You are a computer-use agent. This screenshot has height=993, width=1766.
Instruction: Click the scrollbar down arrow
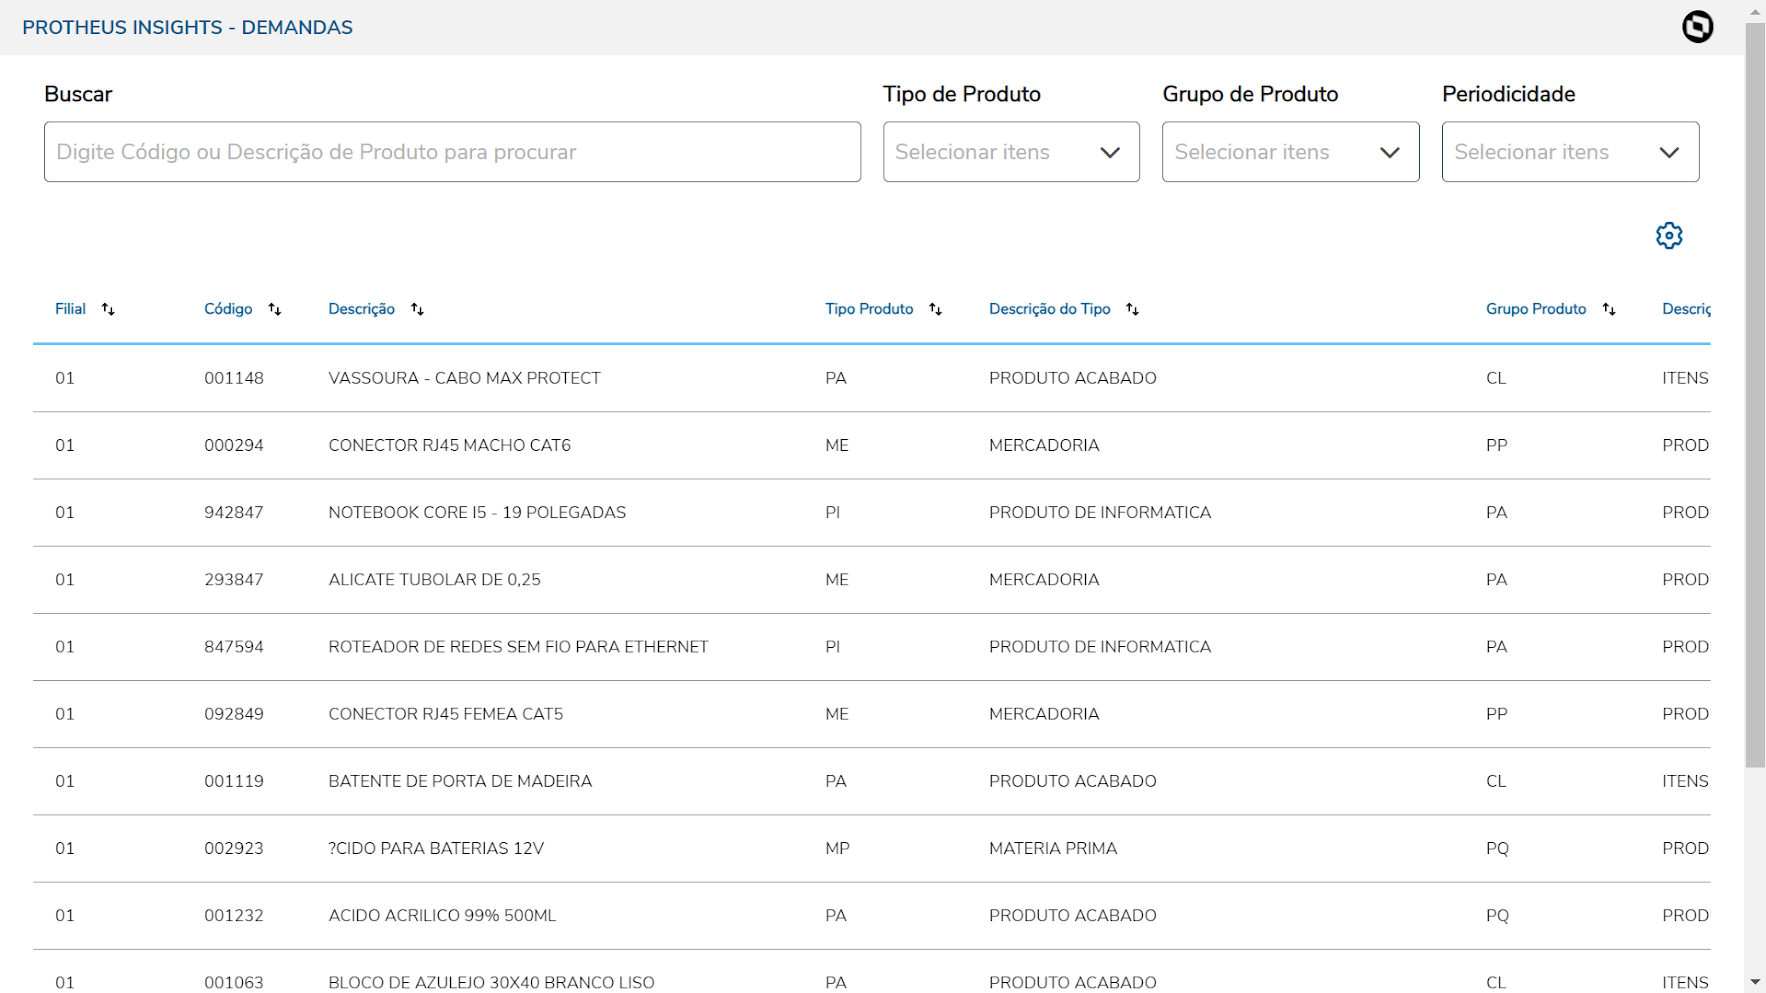point(1755,983)
